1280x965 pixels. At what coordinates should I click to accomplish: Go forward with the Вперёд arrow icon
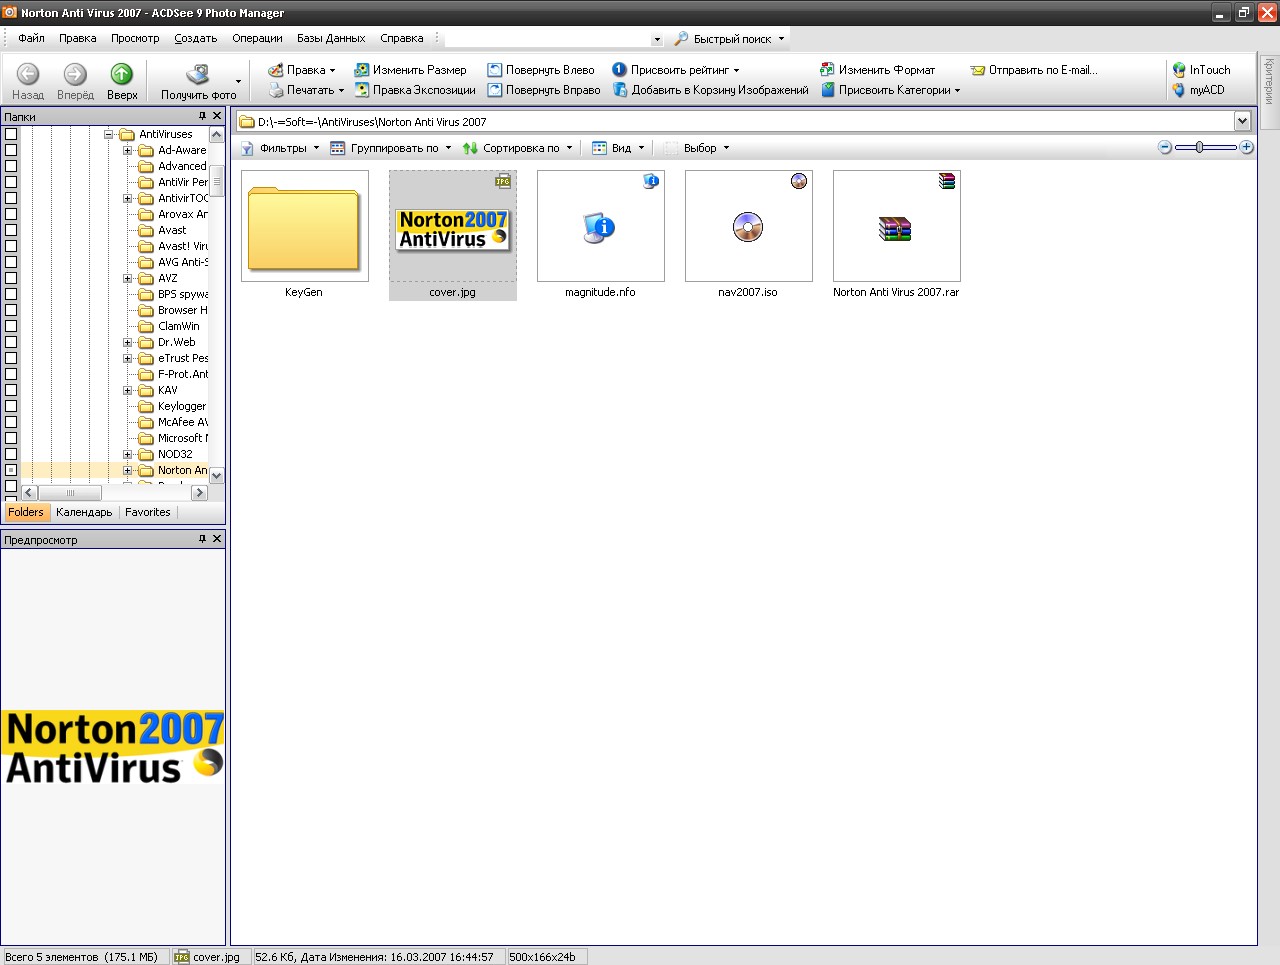tap(75, 73)
